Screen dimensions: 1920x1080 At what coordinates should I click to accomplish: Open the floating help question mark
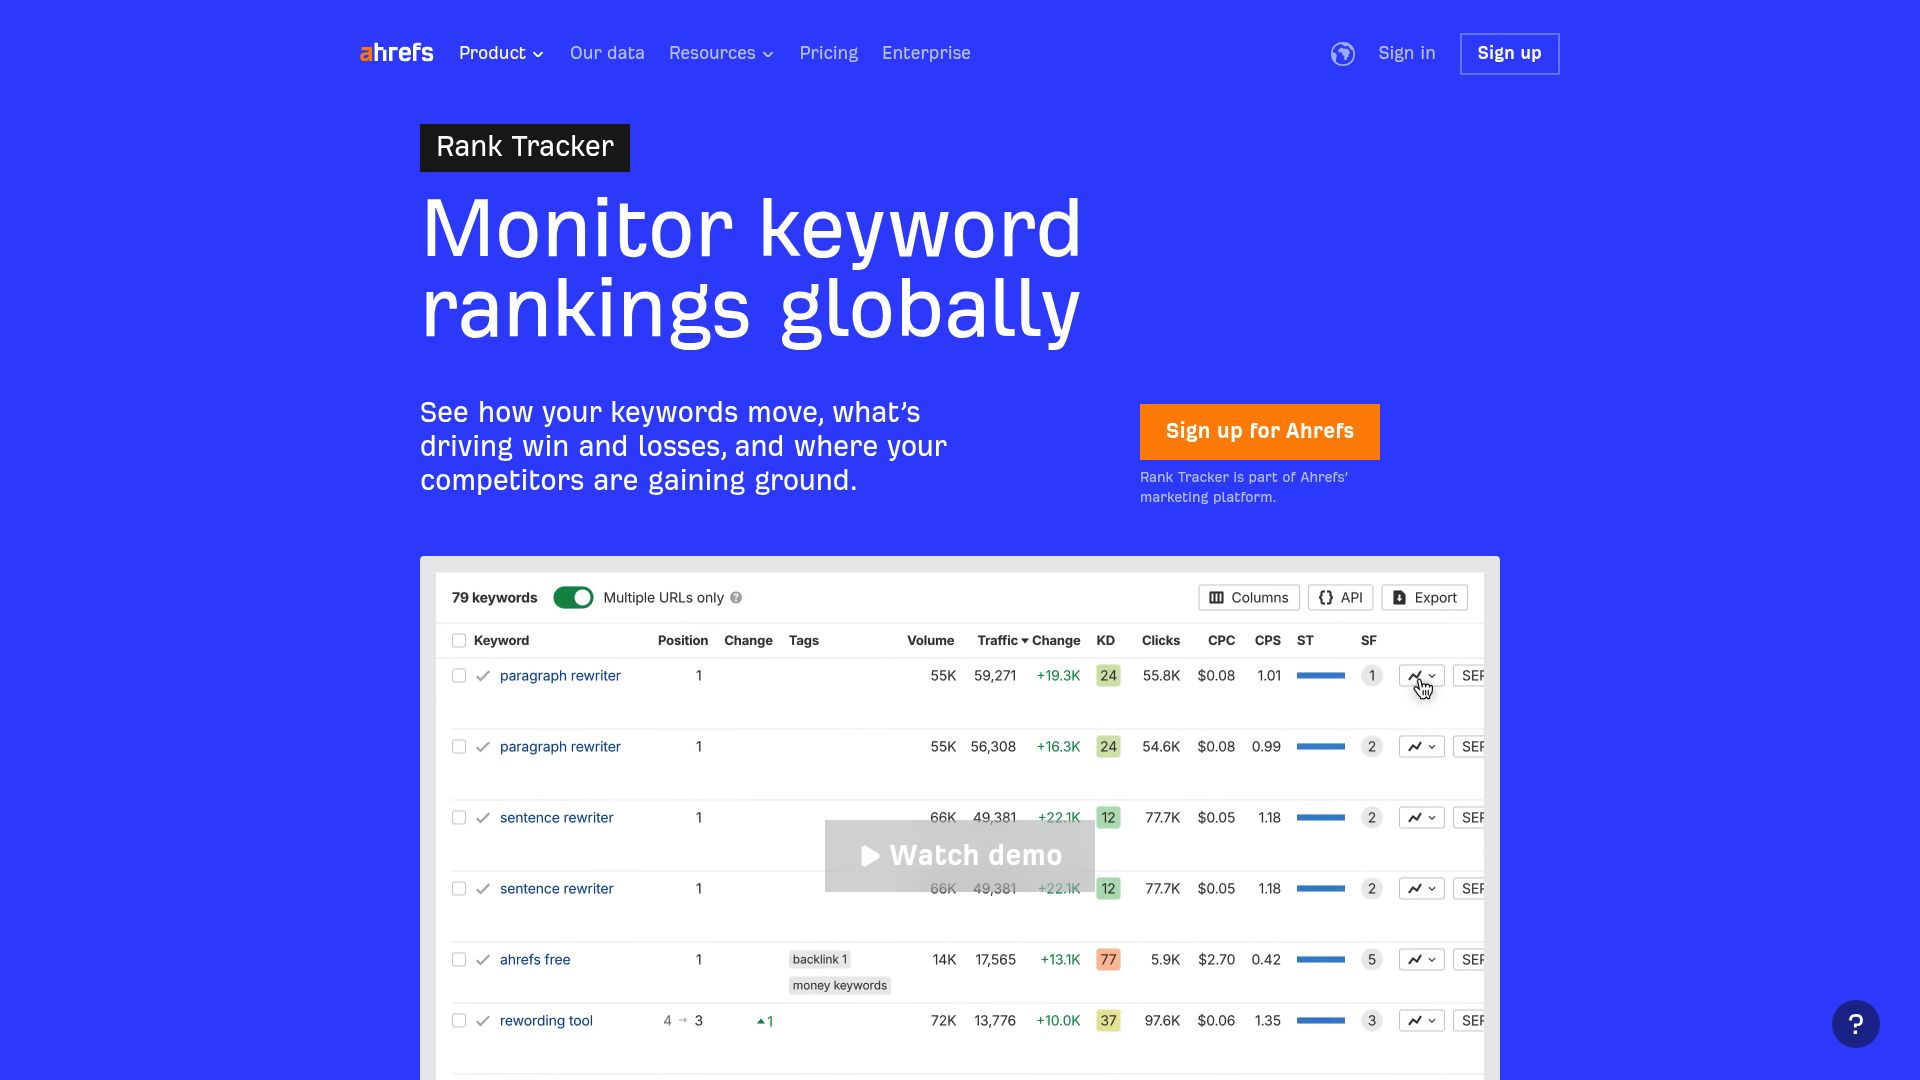(1857, 1024)
